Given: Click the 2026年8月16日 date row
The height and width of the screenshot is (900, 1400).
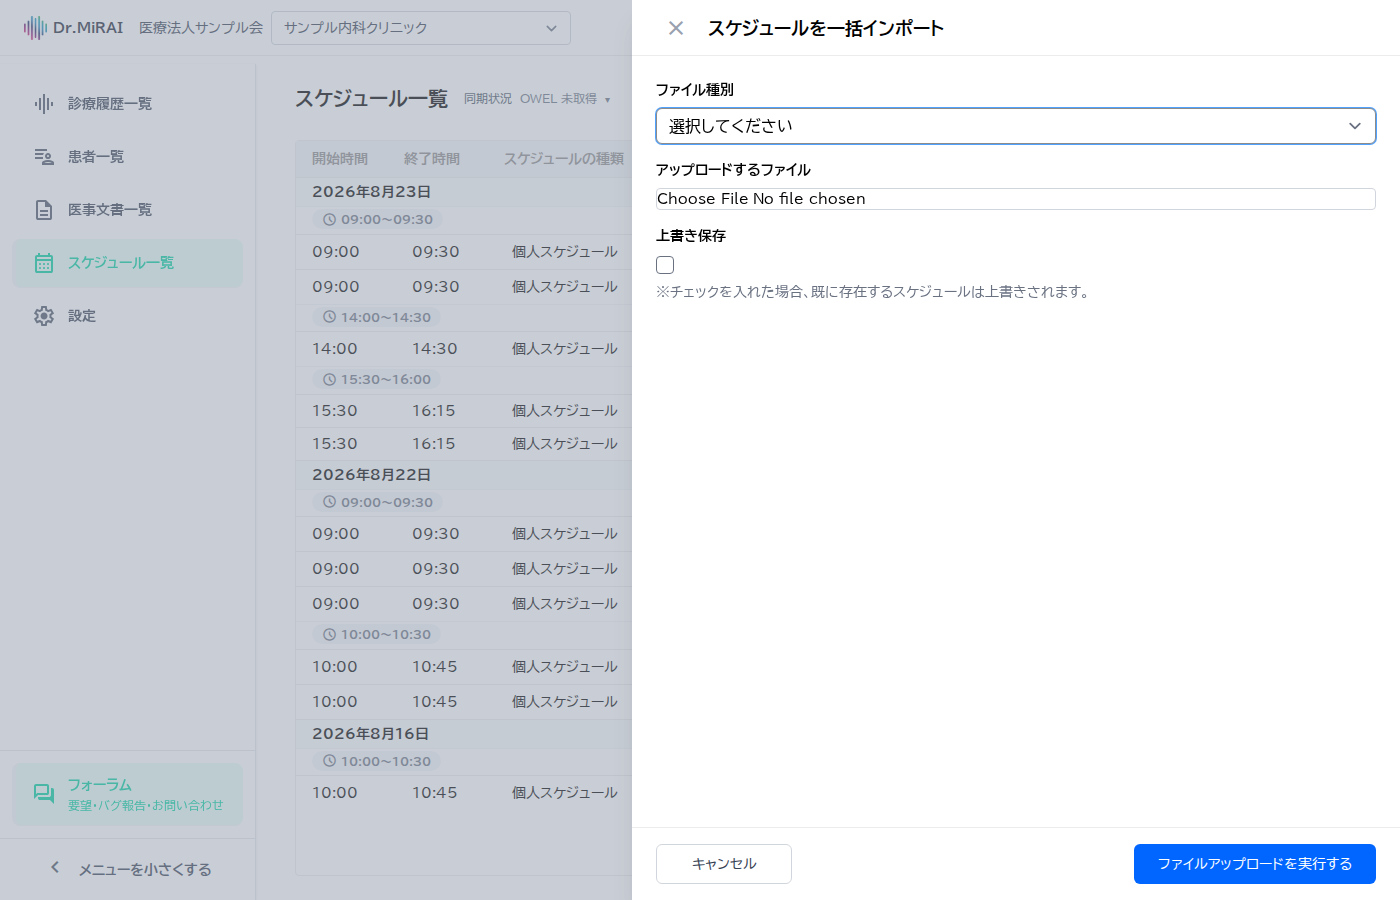Looking at the screenshot, I should tap(464, 734).
